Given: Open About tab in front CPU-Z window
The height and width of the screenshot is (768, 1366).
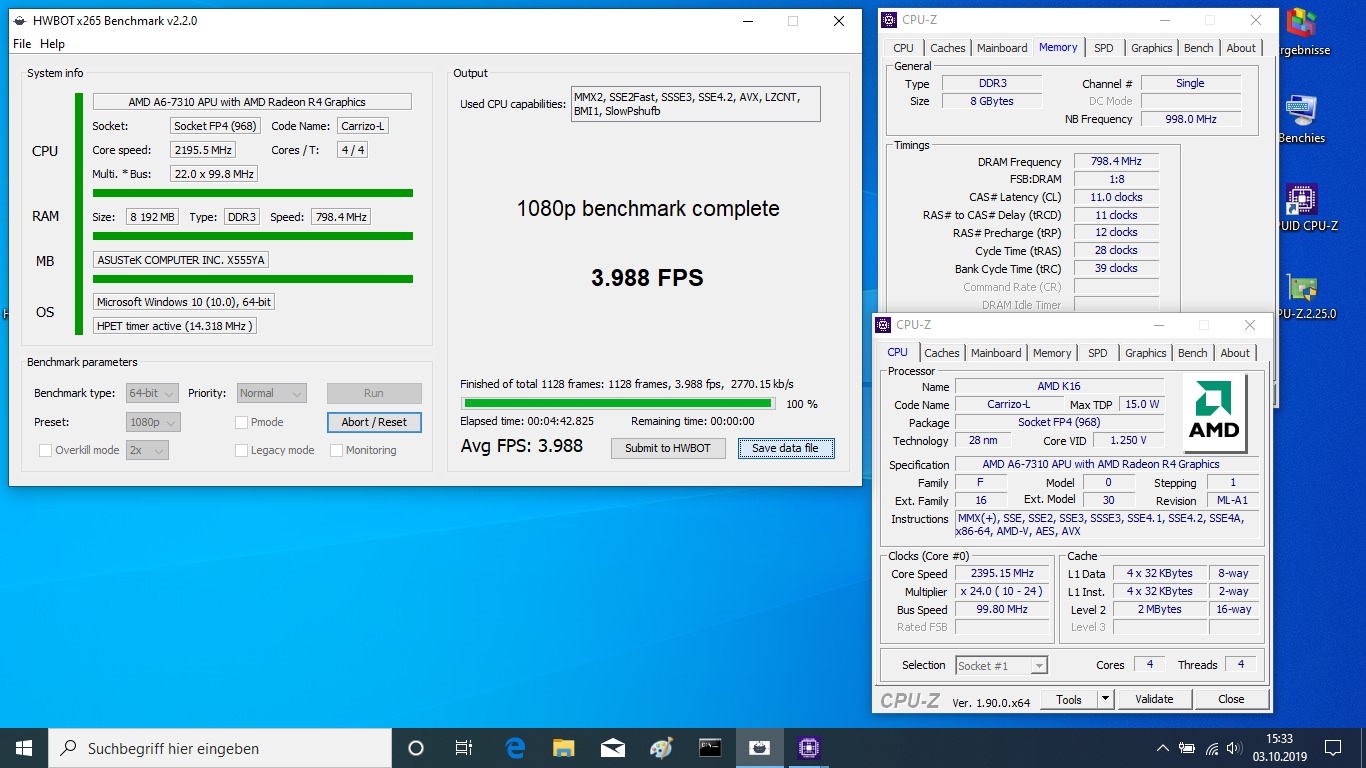Looking at the screenshot, I should click(1235, 353).
